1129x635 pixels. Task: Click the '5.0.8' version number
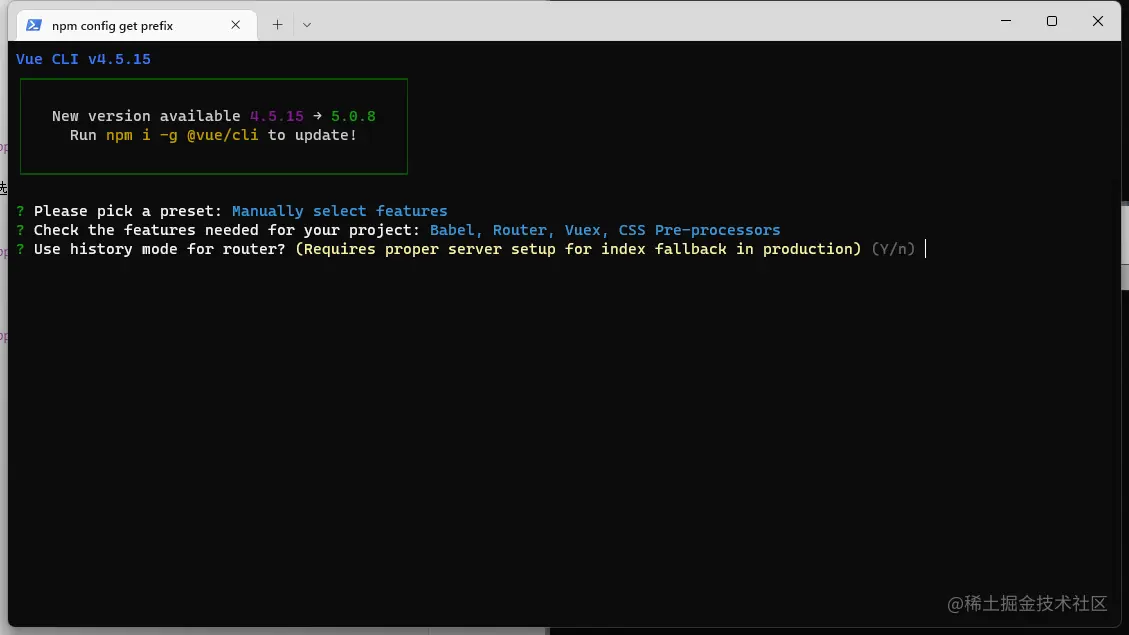tap(353, 116)
